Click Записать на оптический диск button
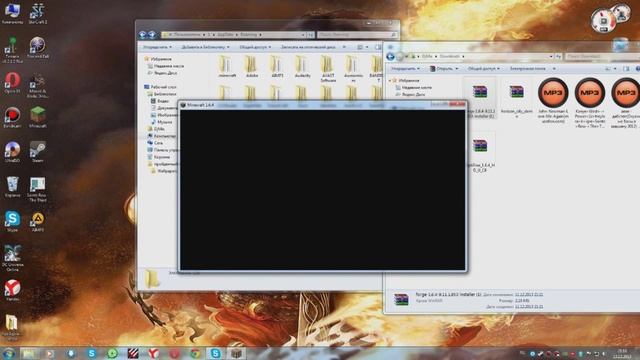640x360 pixels. pos(308,47)
